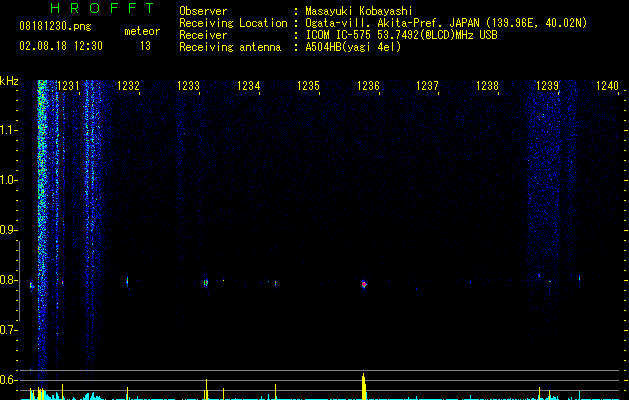Click the 1.1 kHz frequency label

click(x=8, y=130)
